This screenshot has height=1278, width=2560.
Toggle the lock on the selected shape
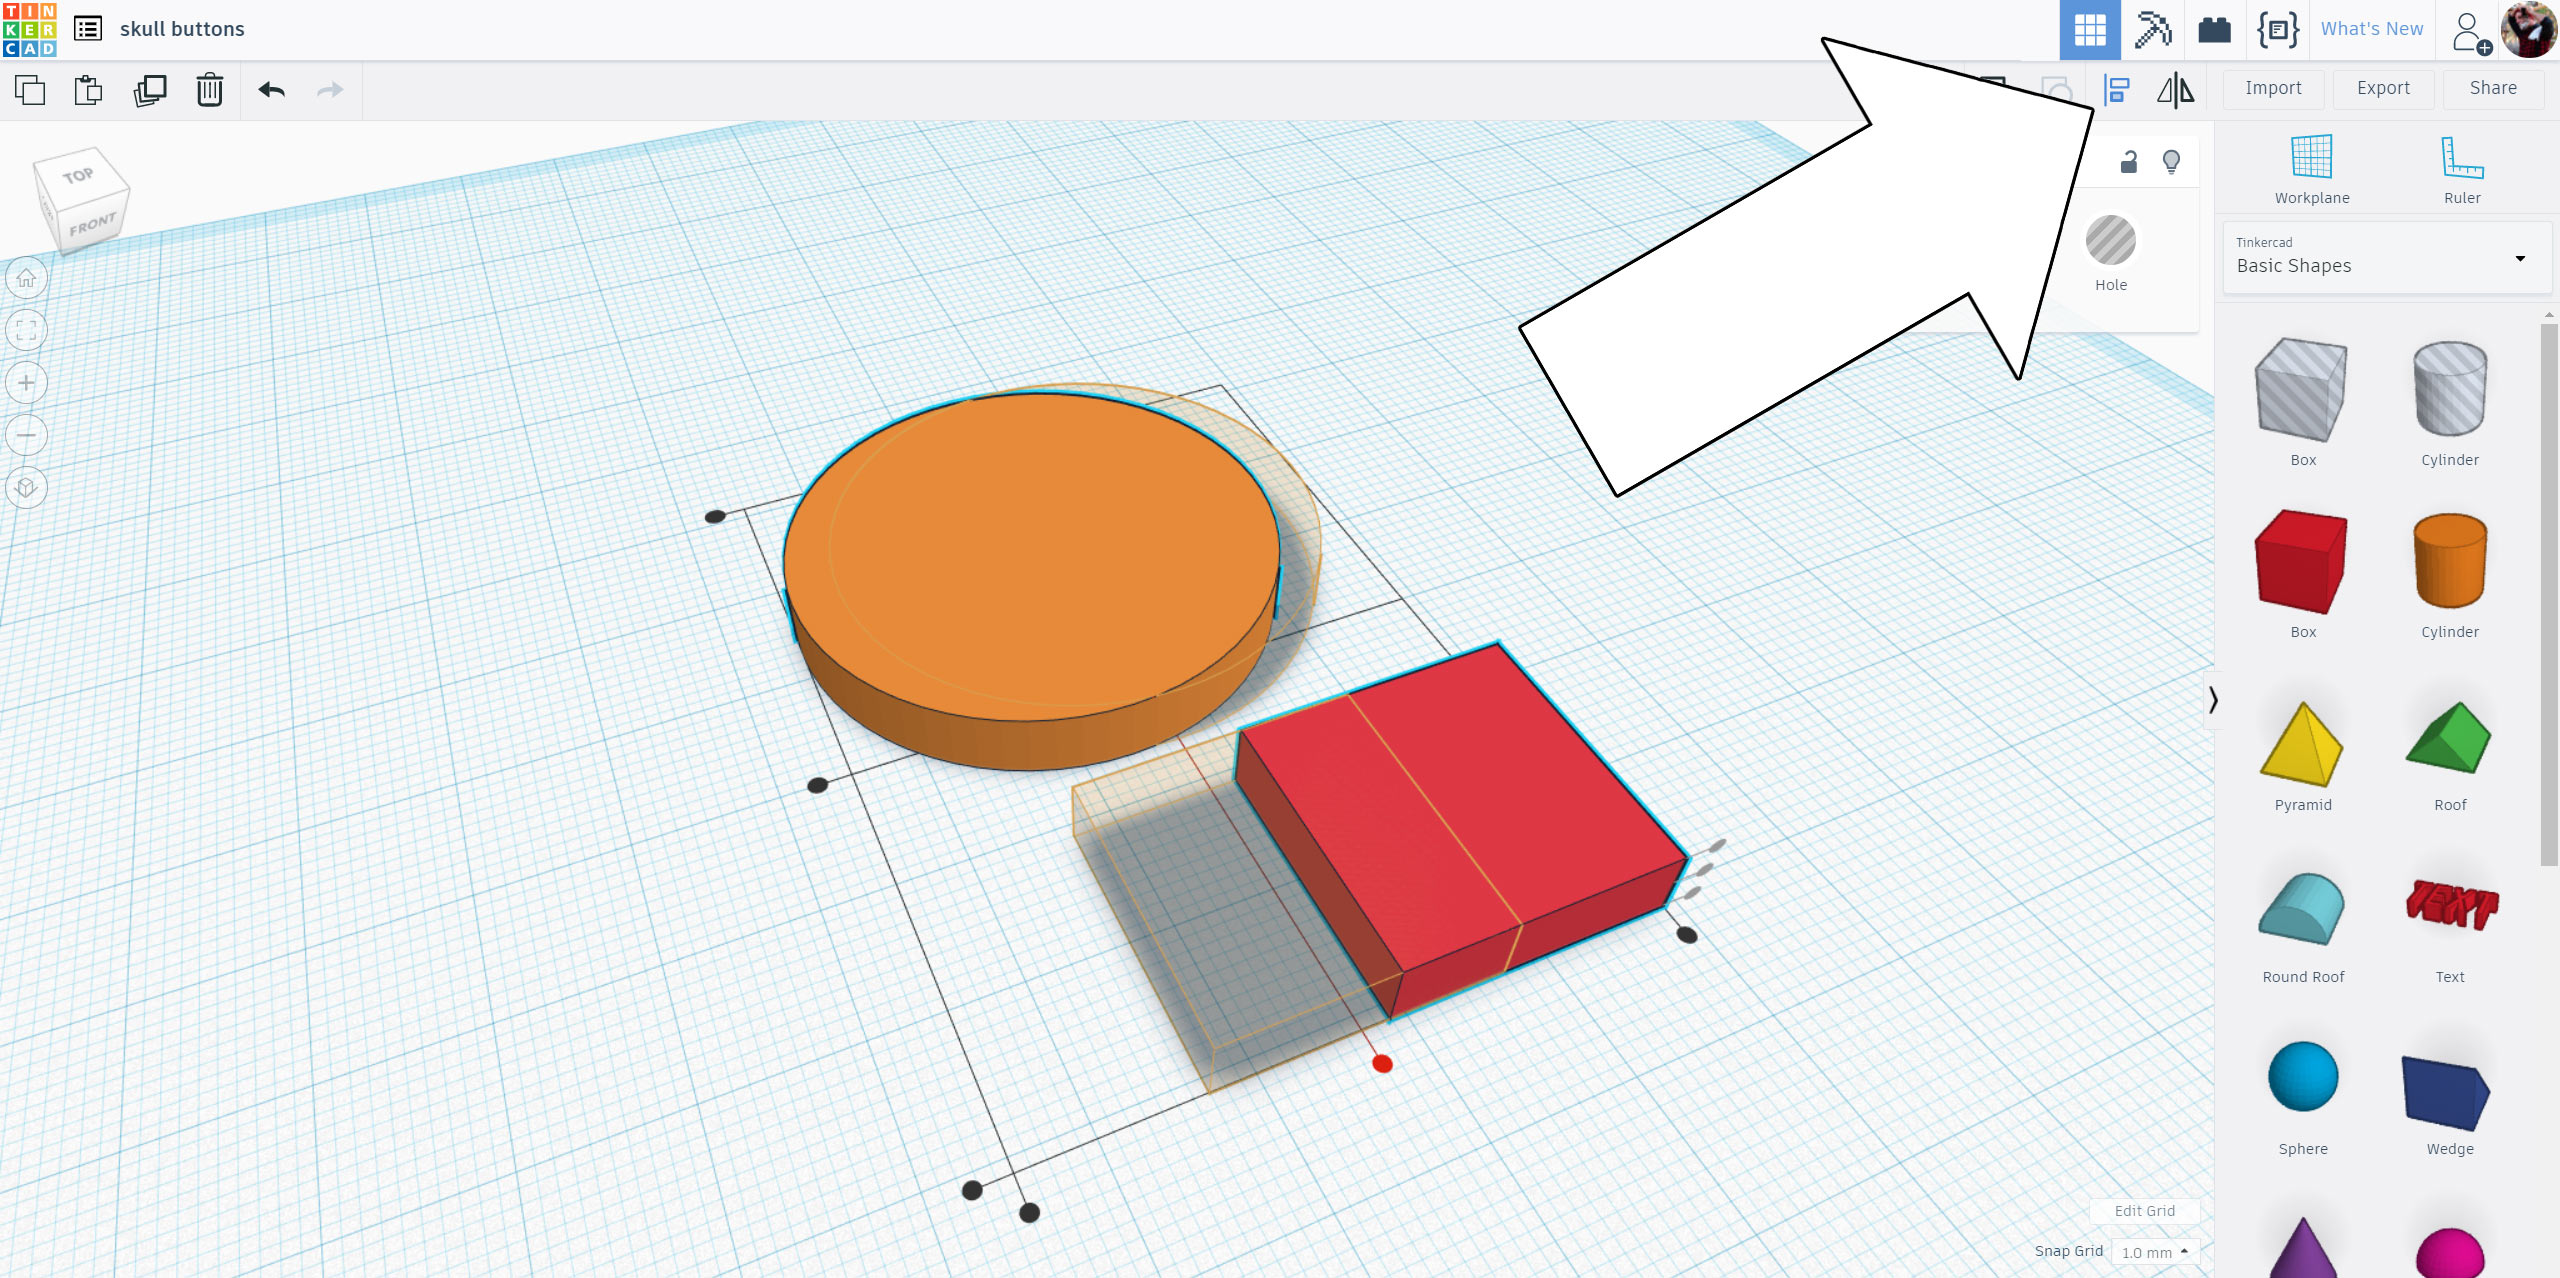click(2127, 161)
